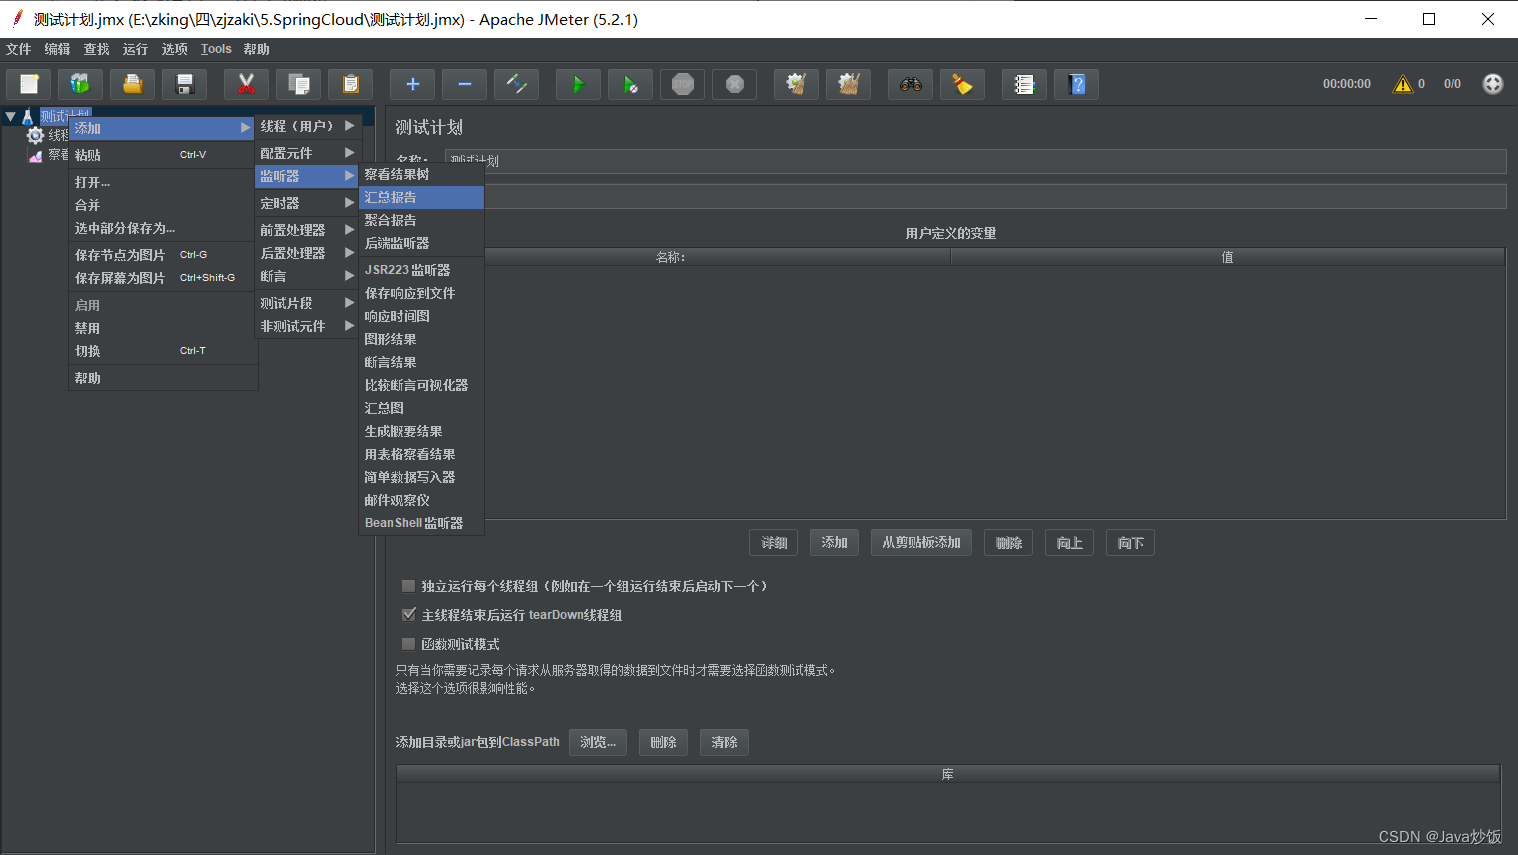Expand the 断言 submenu

pyautogui.click(x=307, y=276)
